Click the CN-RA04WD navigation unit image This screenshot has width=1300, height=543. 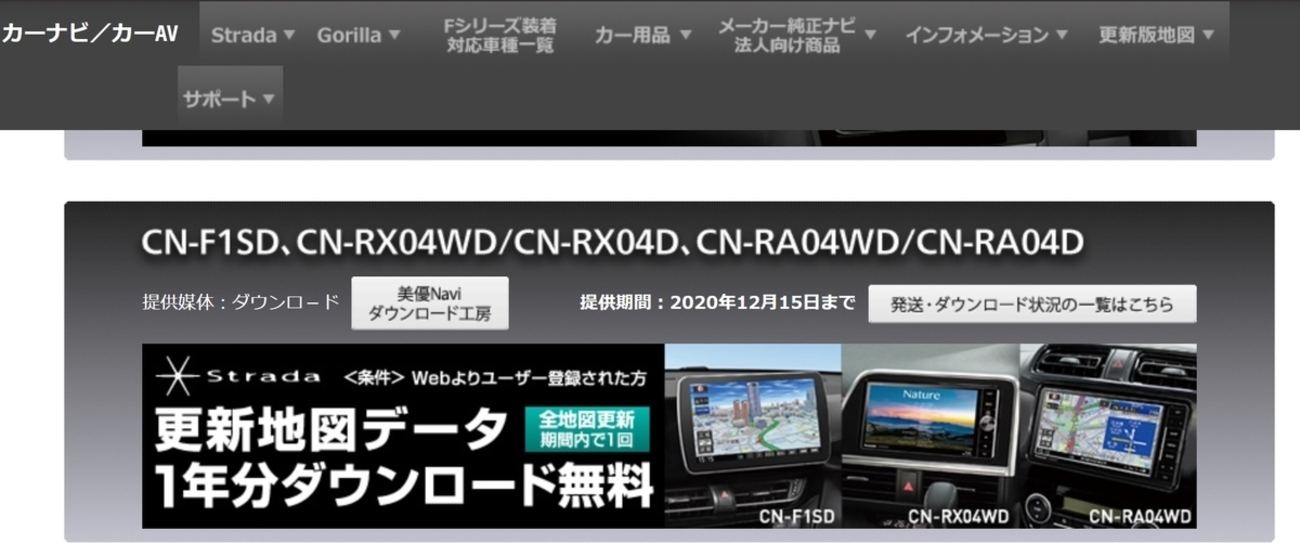pyautogui.click(x=1108, y=436)
